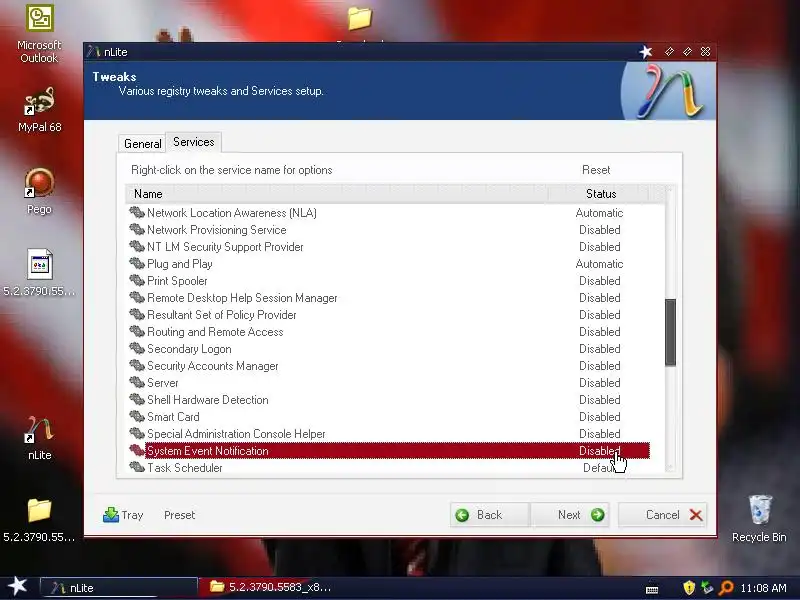Open the Preset menu
The height and width of the screenshot is (600, 800).
click(180, 515)
